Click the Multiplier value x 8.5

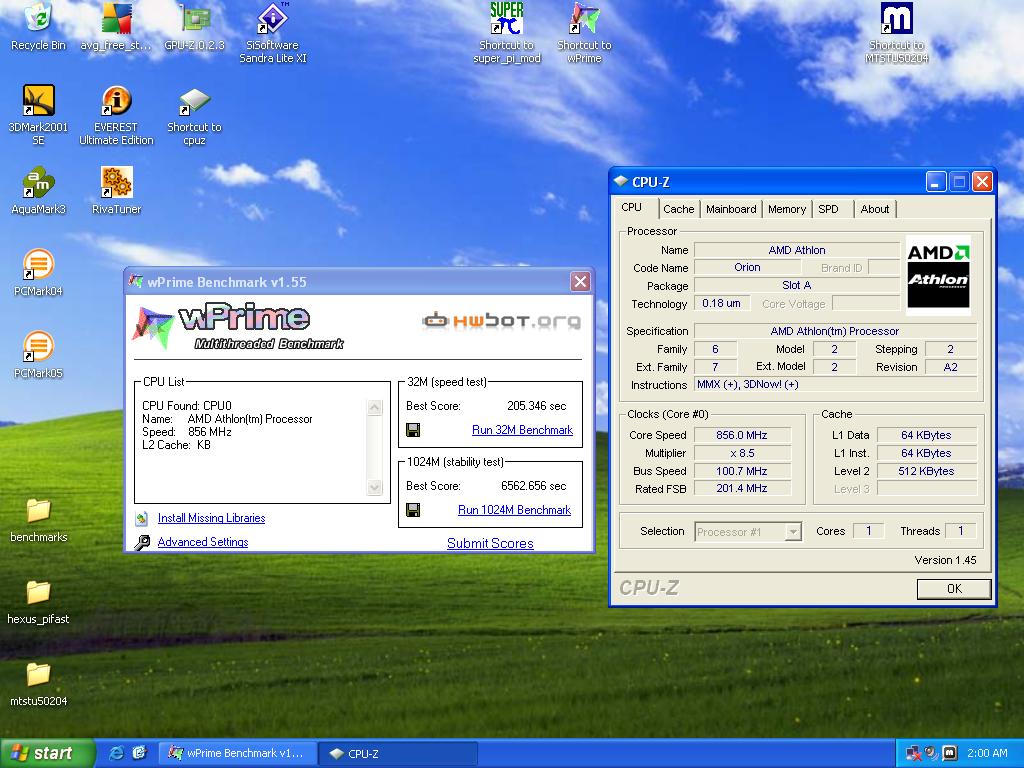[x=742, y=453]
